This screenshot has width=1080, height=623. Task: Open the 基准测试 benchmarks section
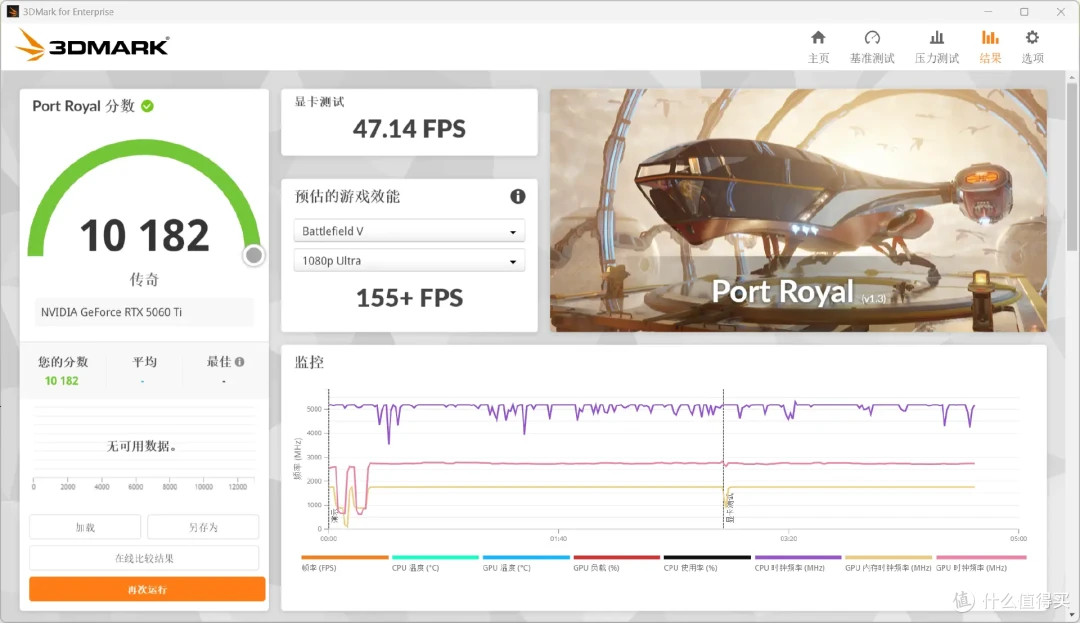tap(872, 47)
